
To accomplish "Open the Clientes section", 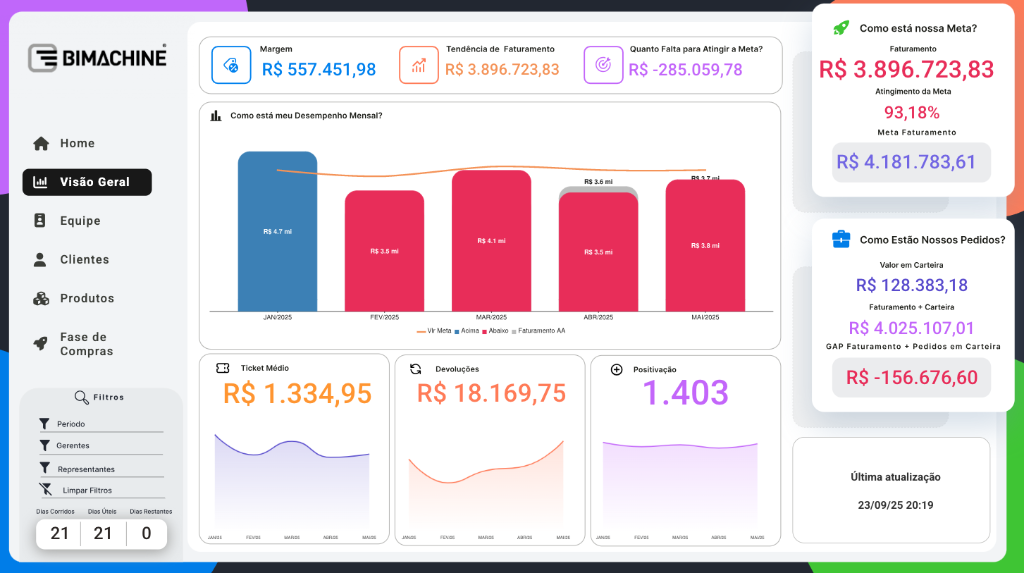I will tap(83, 260).
